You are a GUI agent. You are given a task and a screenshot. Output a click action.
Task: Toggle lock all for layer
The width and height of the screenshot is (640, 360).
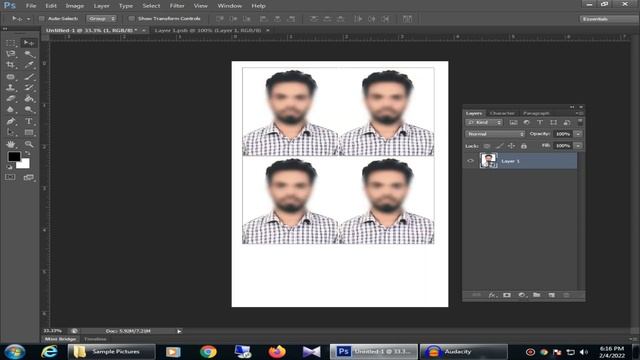click(x=524, y=146)
